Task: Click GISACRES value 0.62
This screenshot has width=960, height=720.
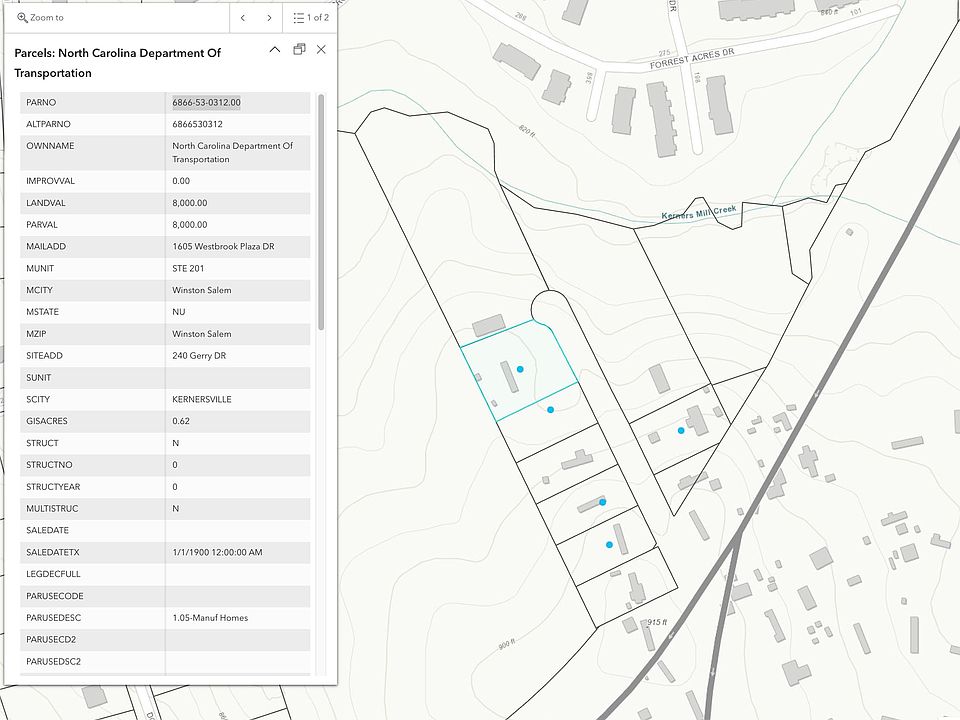Action: tap(181, 421)
